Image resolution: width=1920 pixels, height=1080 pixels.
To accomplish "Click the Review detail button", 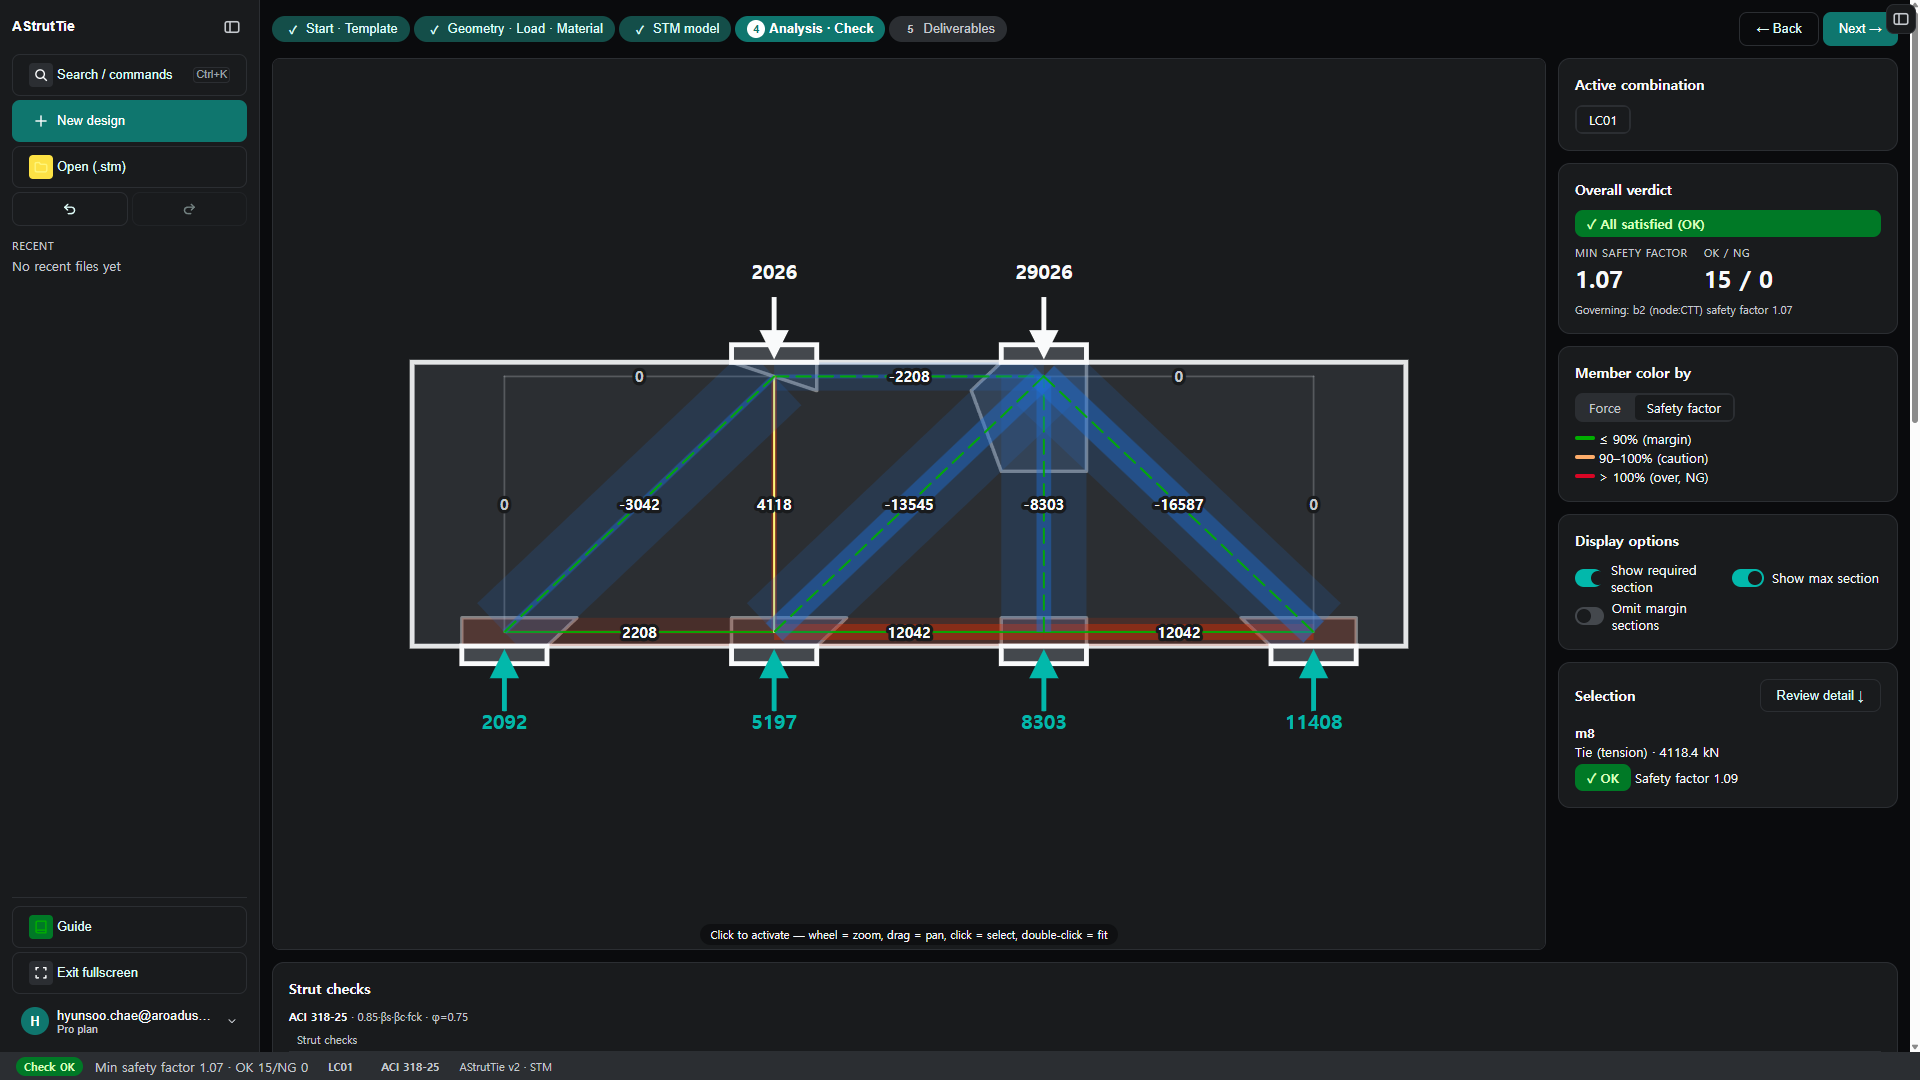I will [1819, 696].
